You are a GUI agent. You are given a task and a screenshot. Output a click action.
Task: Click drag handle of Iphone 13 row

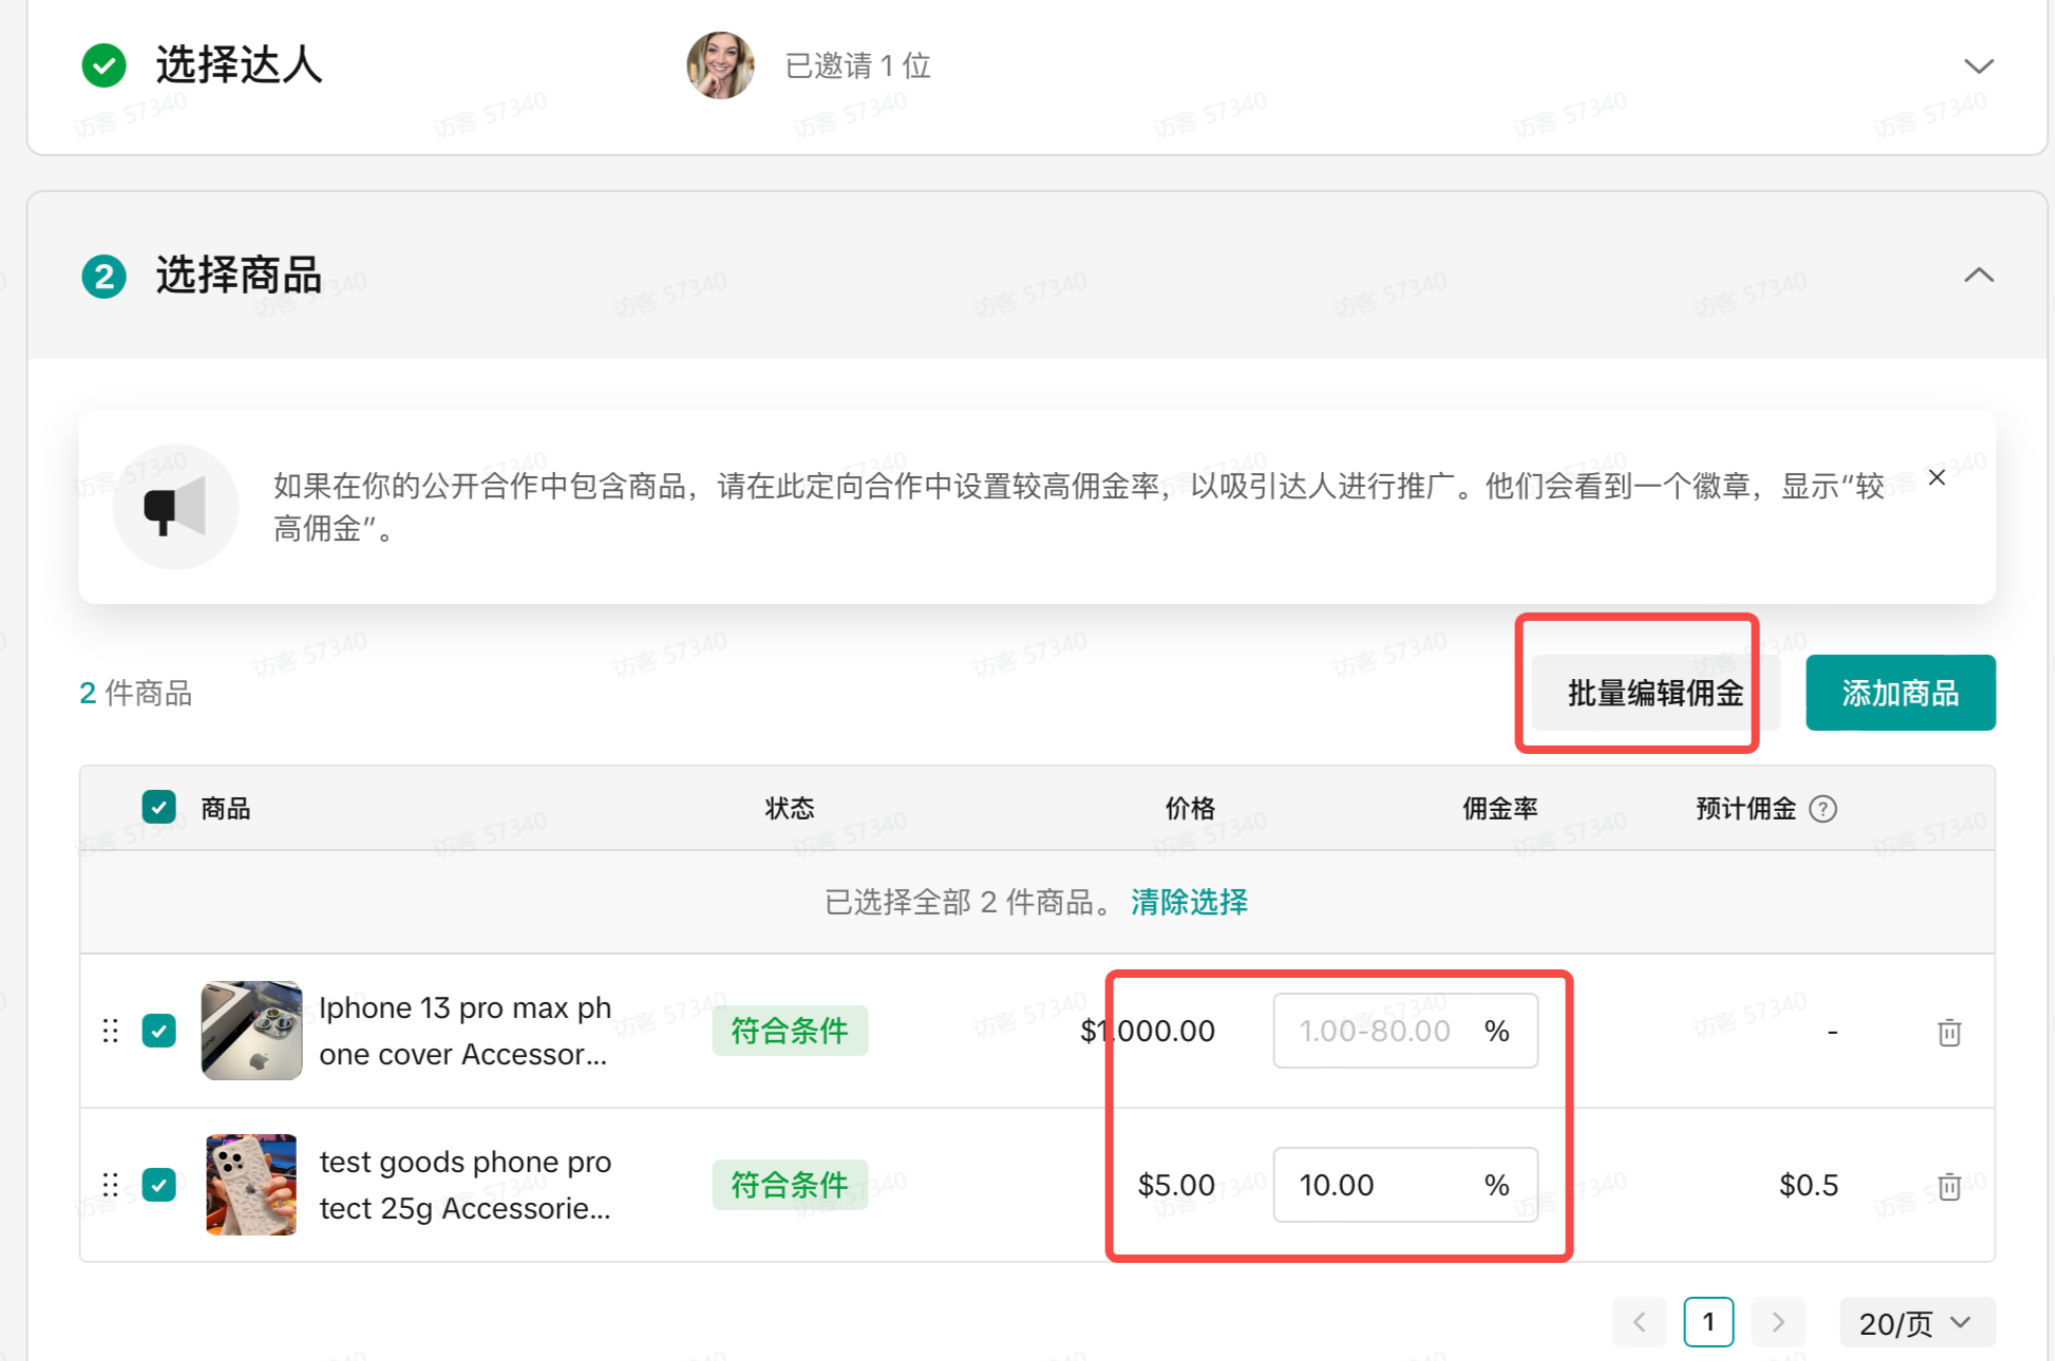pos(111,1031)
